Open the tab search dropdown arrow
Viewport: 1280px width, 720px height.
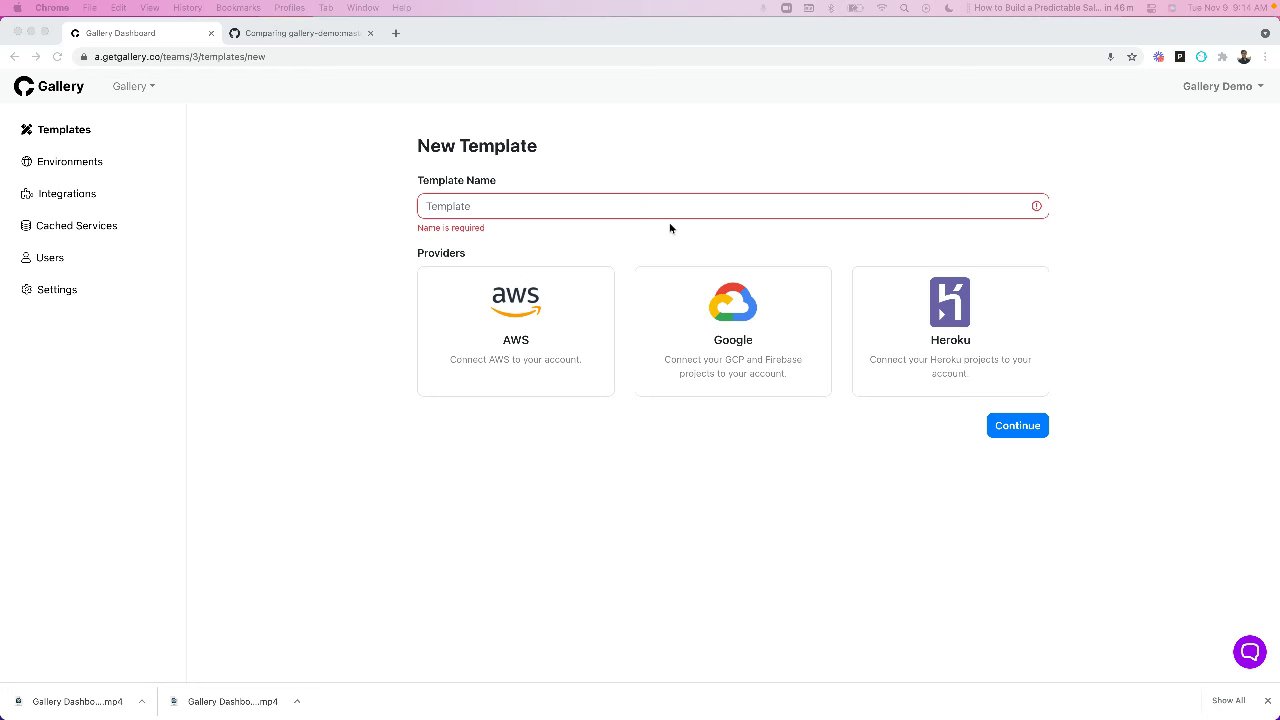pos(1265,33)
